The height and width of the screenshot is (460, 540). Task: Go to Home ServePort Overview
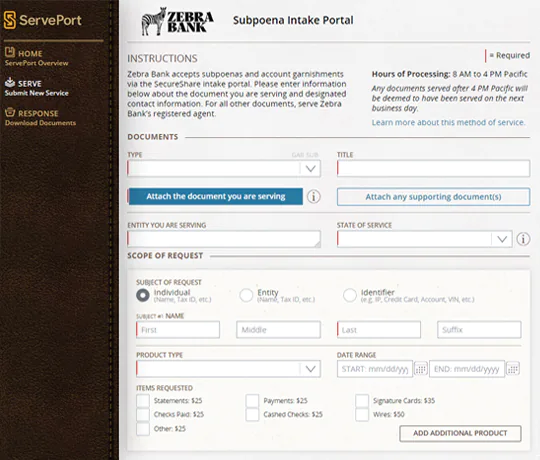37,58
